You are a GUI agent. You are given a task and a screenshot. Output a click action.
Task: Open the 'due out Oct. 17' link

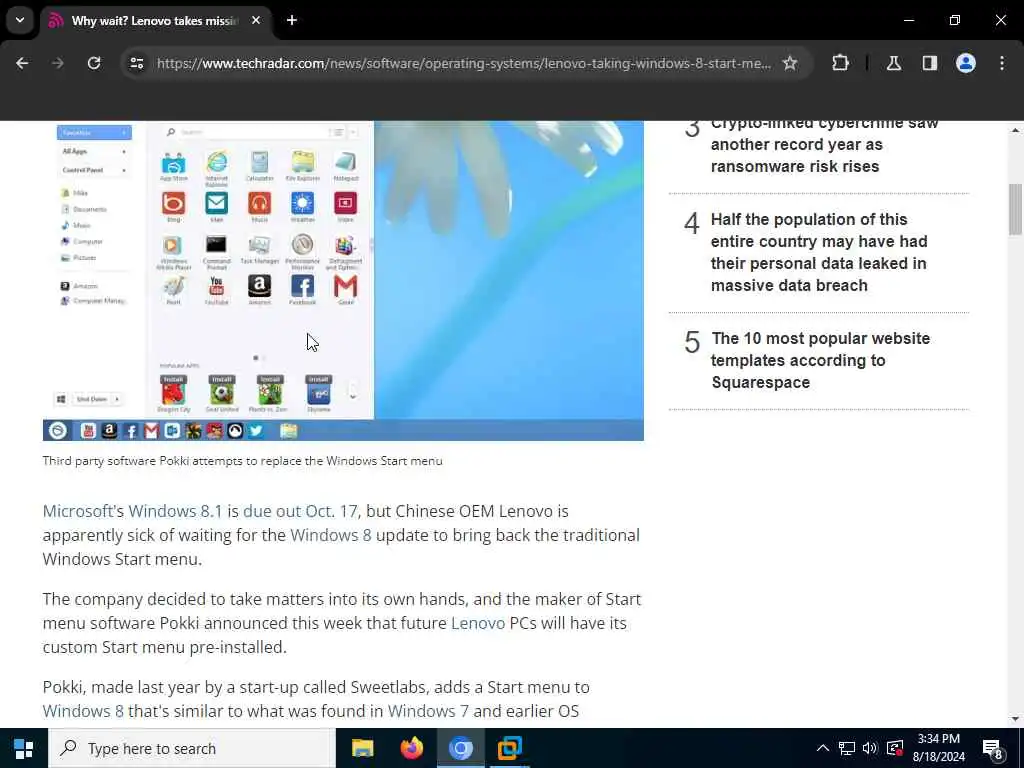(300, 511)
